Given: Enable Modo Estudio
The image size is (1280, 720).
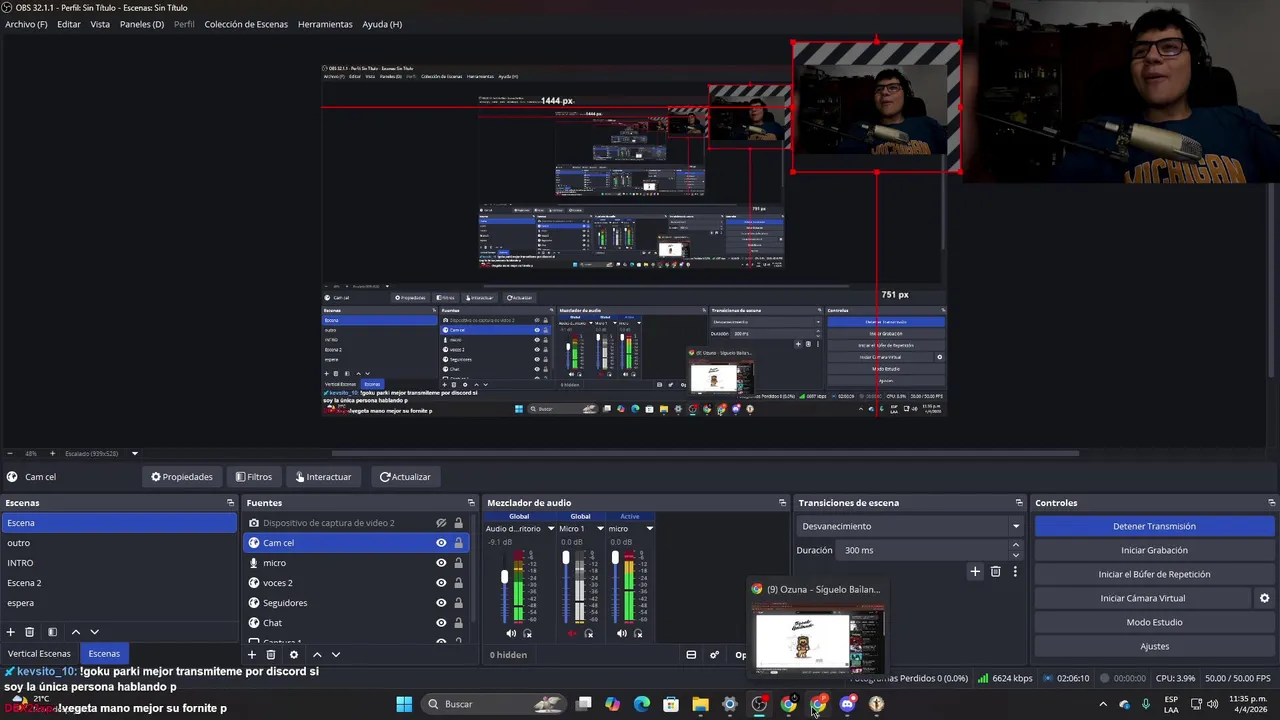Looking at the screenshot, I should click(x=1154, y=622).
